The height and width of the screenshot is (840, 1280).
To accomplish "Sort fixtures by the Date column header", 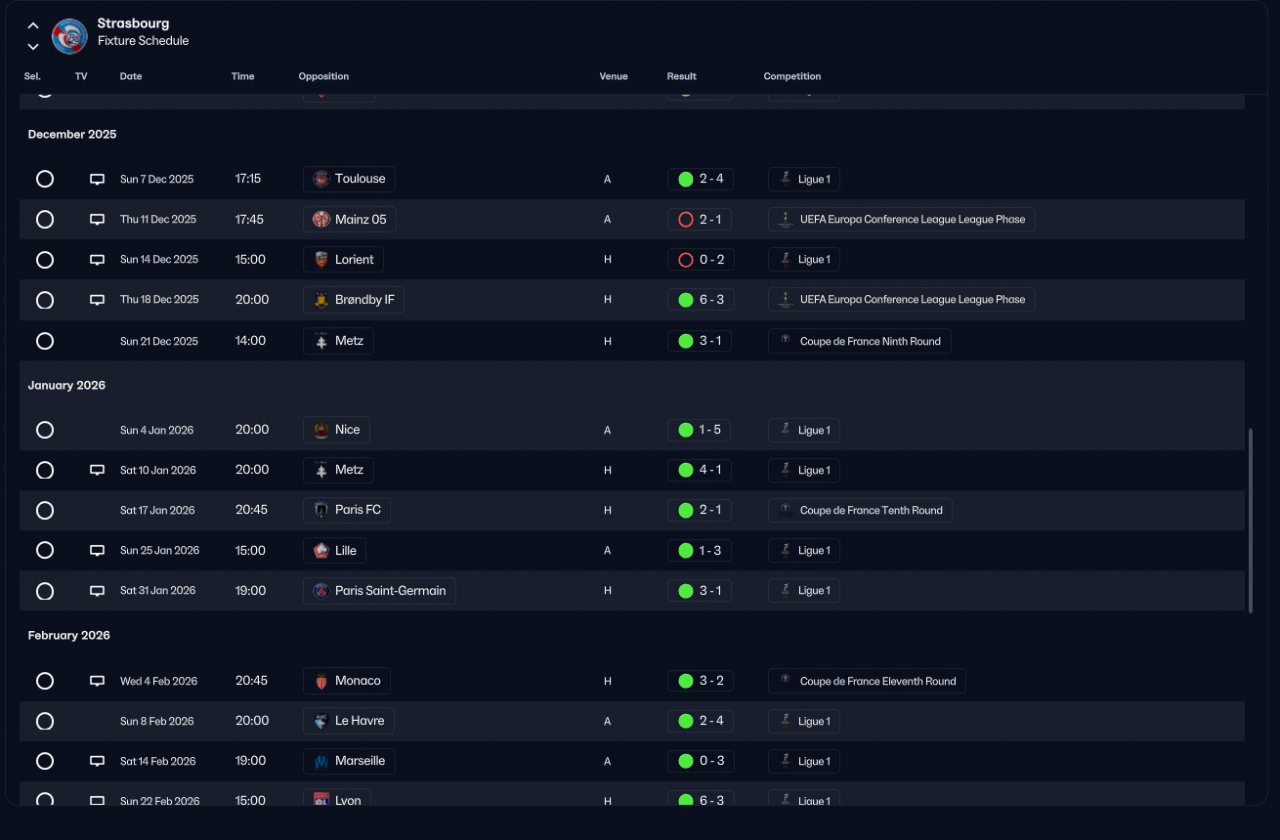I will click(x=131, y=77).
